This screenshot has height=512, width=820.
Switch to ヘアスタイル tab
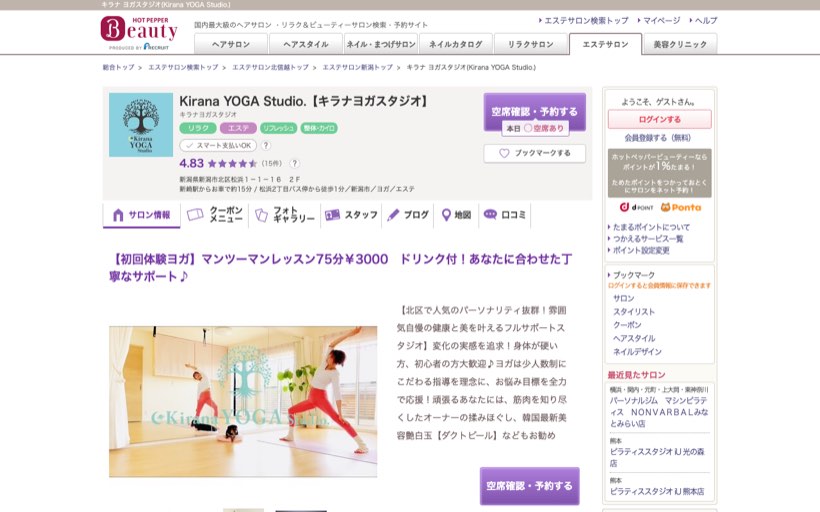tap(306, 44)
